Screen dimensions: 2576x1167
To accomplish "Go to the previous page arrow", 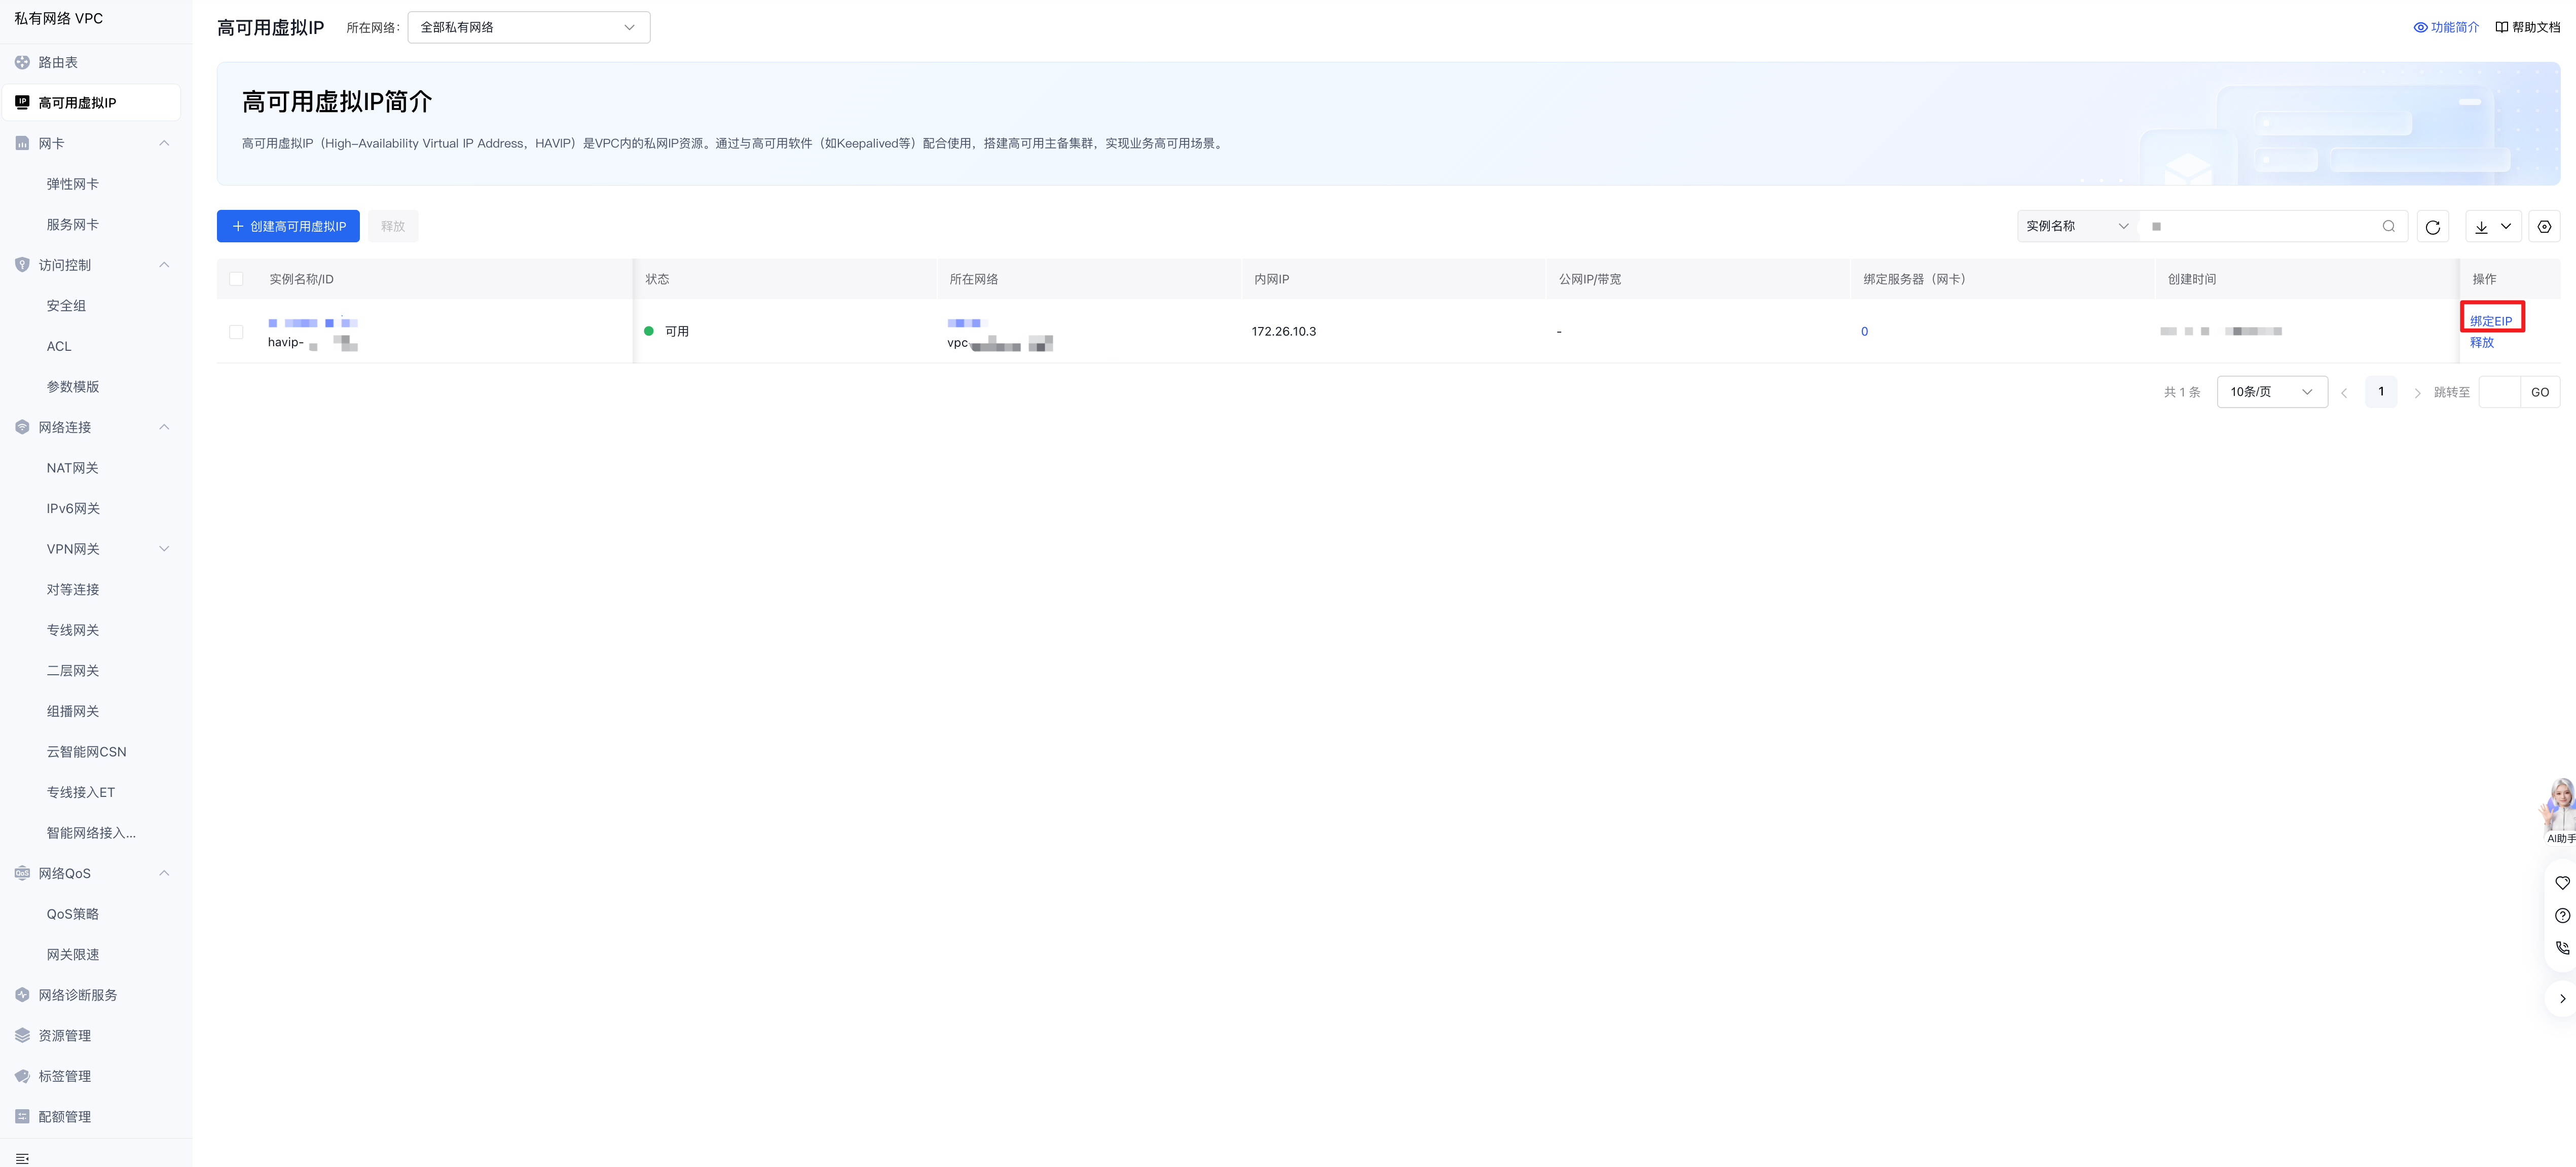I will (2344, 393).
